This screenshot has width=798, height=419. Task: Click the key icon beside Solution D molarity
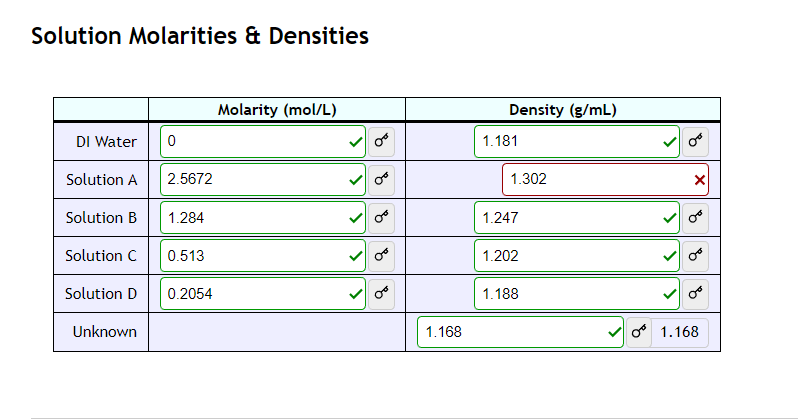[381, 294]
